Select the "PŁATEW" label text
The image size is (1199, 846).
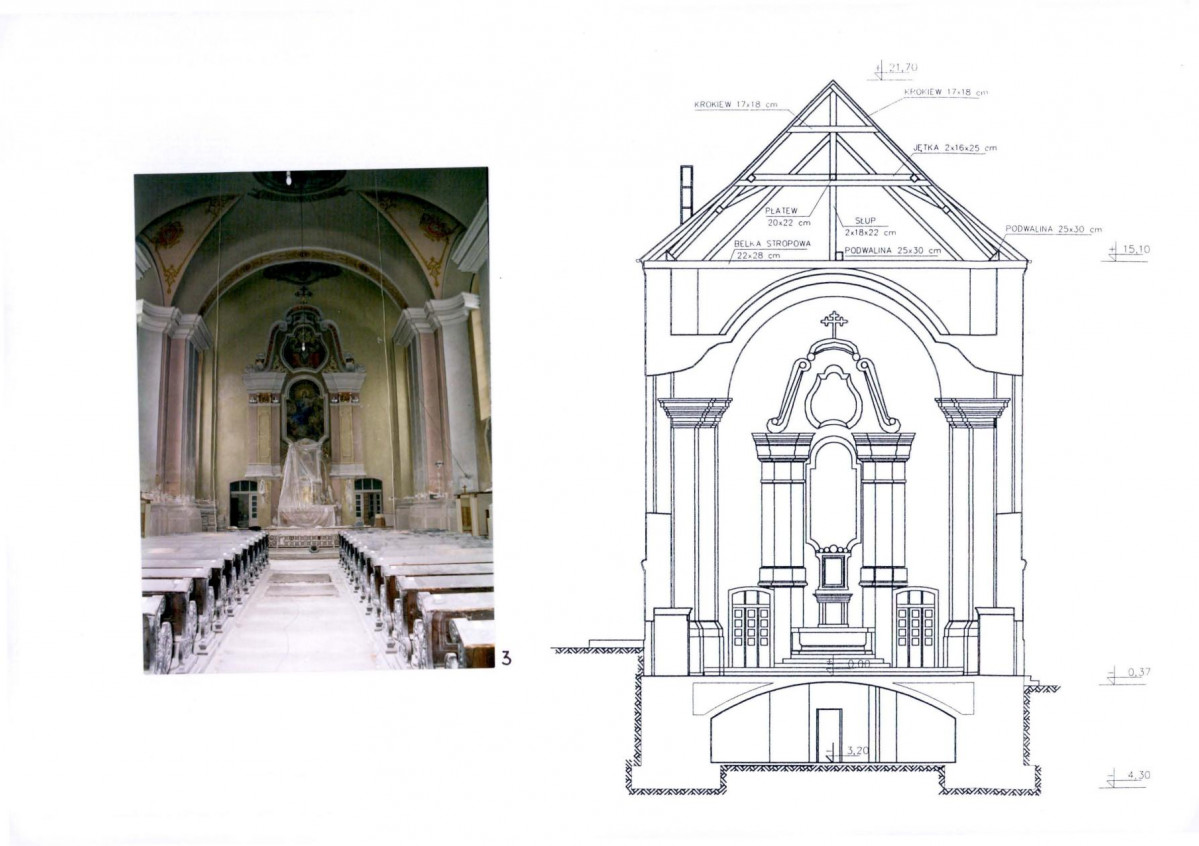point(781,211)
